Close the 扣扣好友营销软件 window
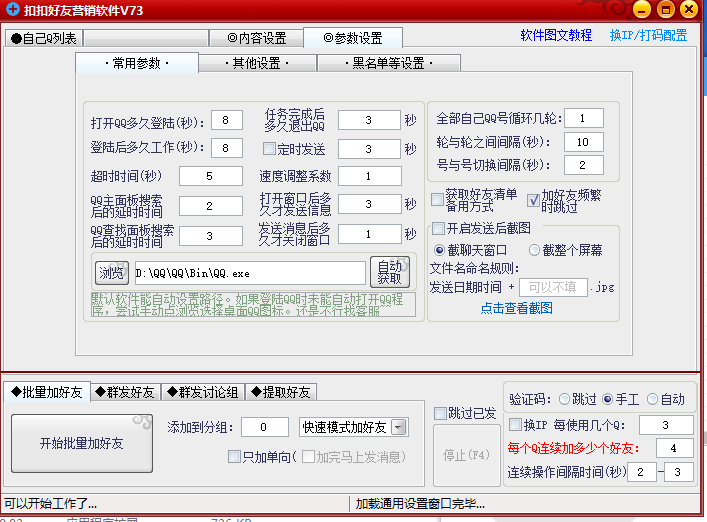The width and height of the screenshot is (707, 522). [689, 9]
